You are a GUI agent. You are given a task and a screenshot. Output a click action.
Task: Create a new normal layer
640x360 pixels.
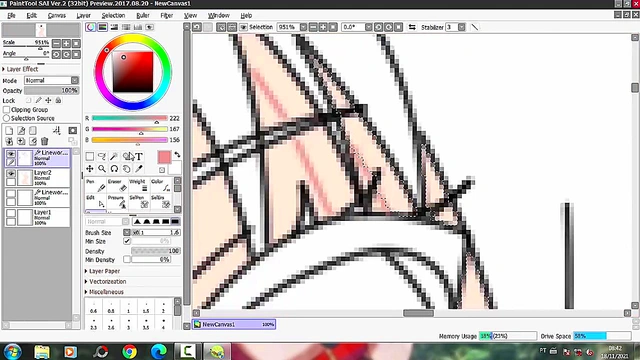tap(9, 131)
